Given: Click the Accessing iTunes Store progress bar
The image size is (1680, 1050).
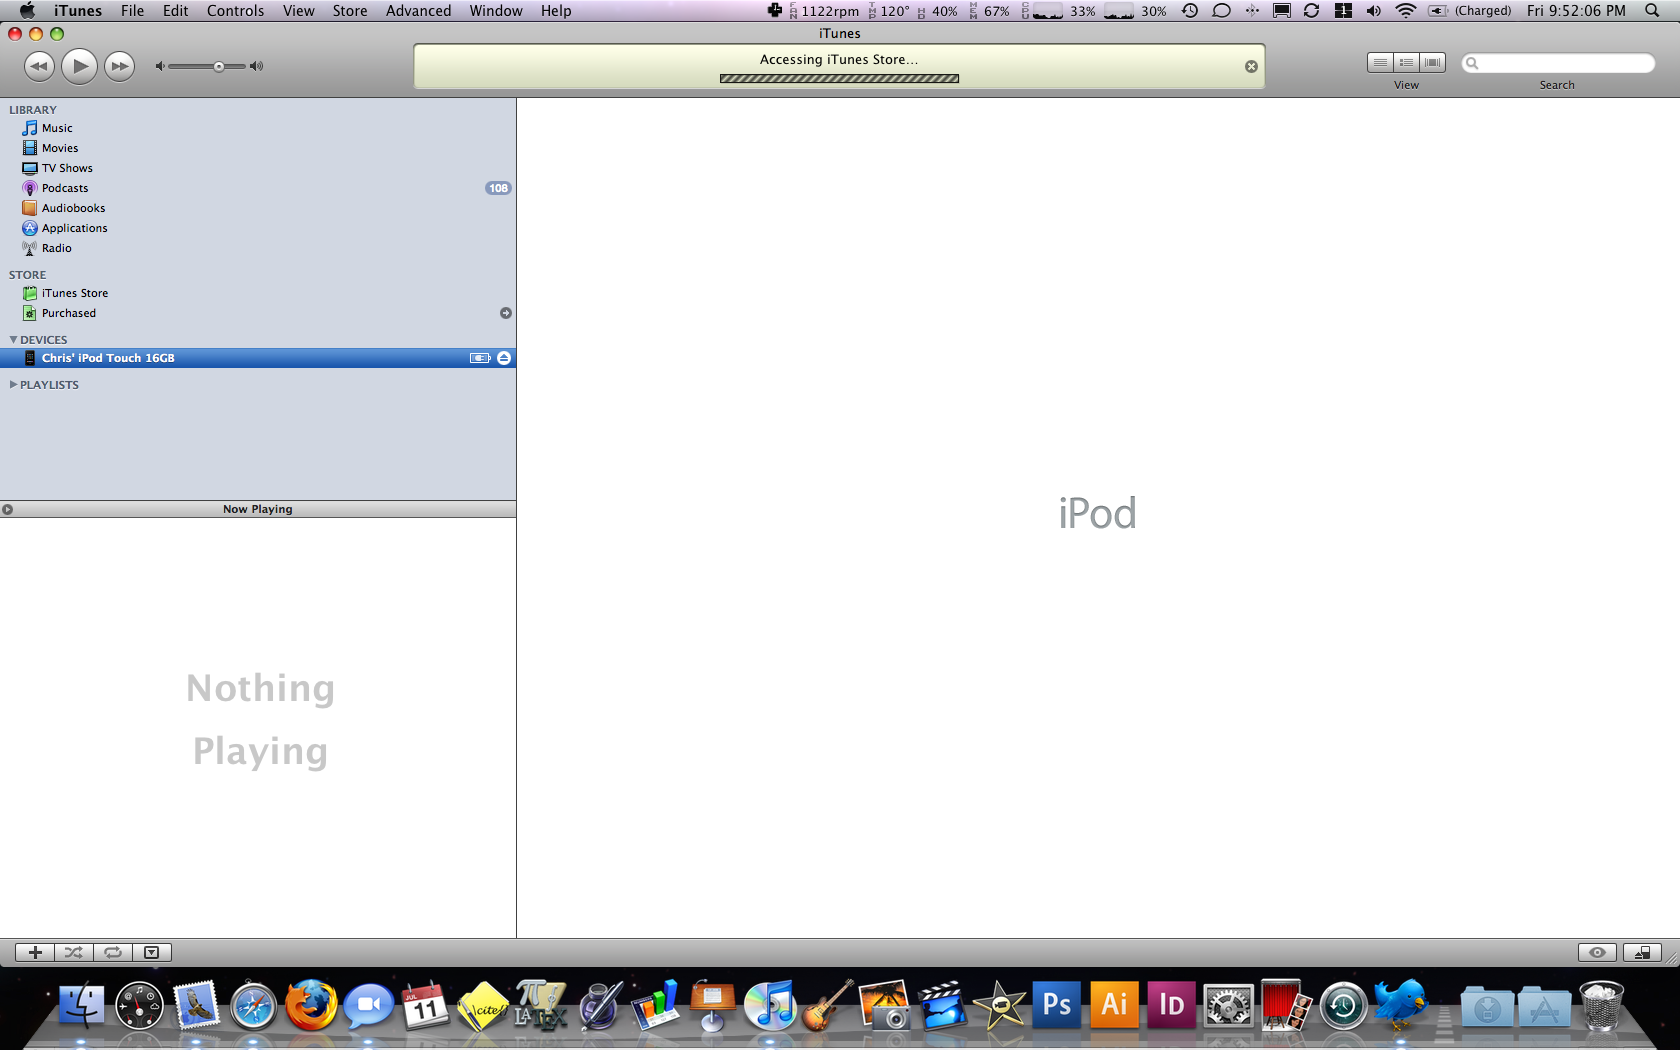Looking at the screenshot, I should tap(839, 78).
